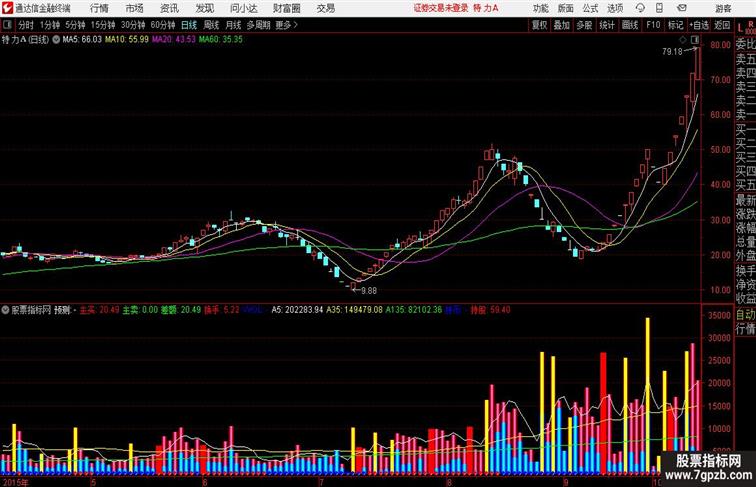Open the 交易 menu
Viewport: 756px width, 487px height.
pos(325,8)
